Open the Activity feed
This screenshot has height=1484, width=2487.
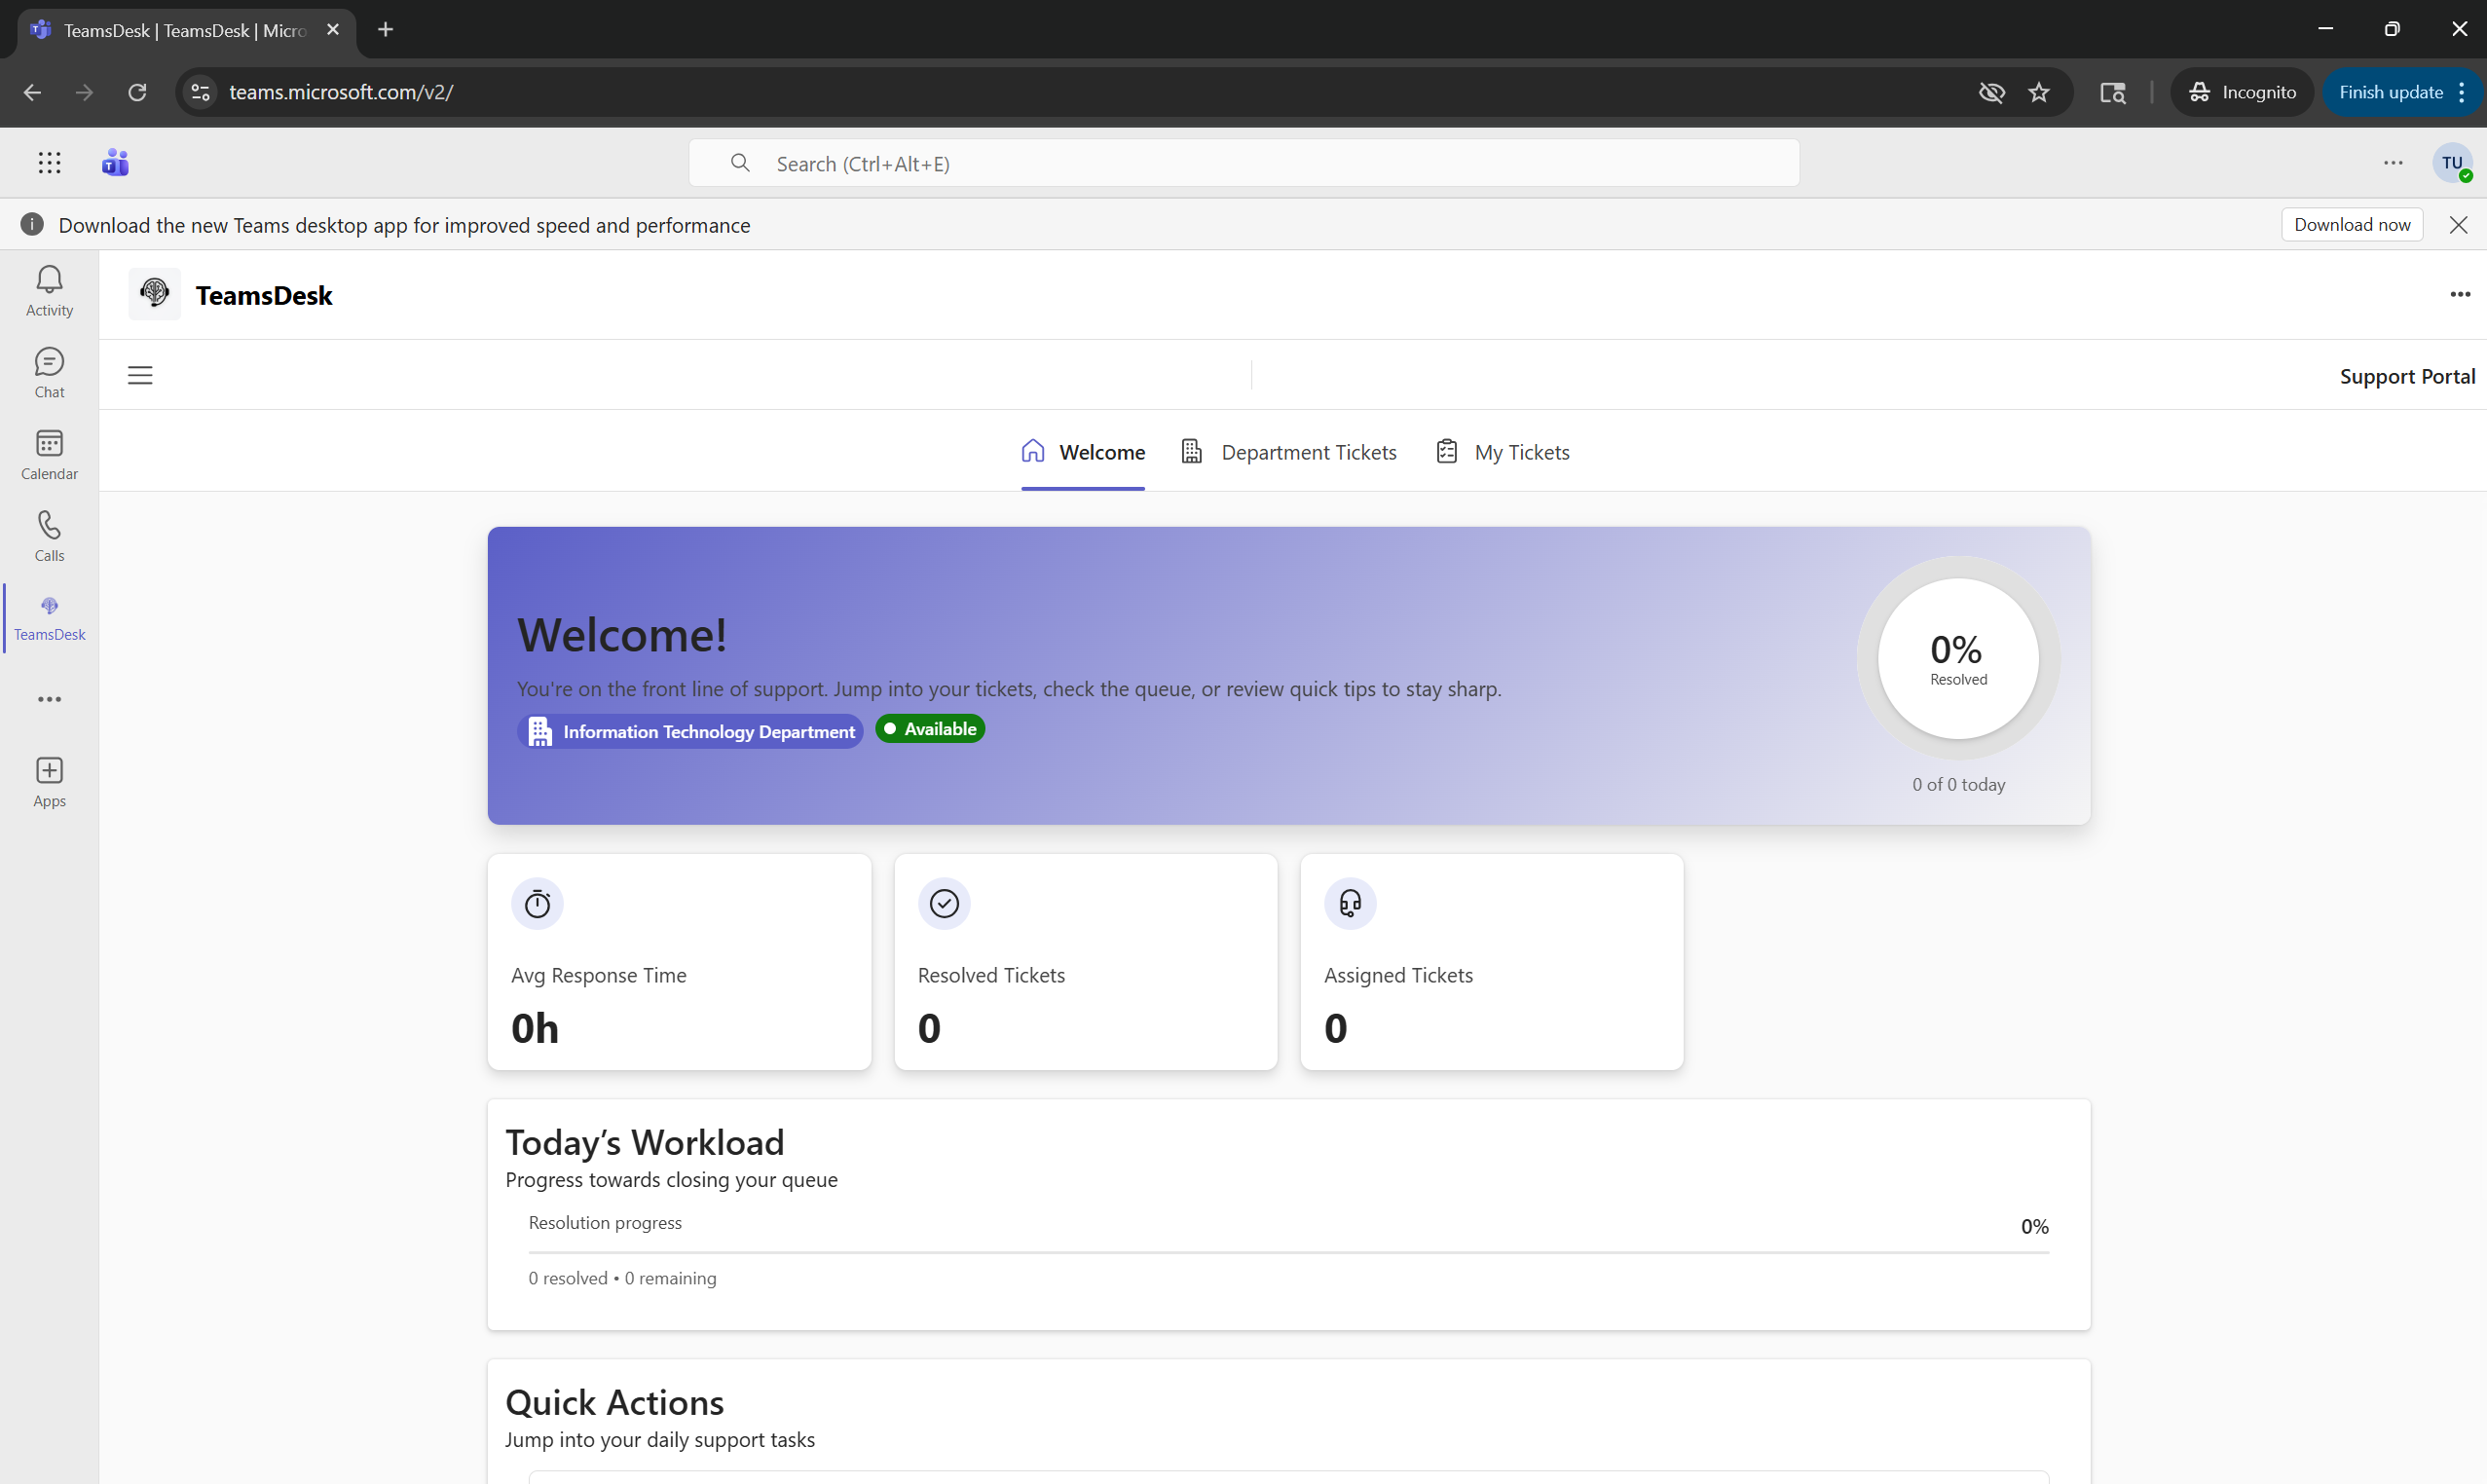click(48, 289)
